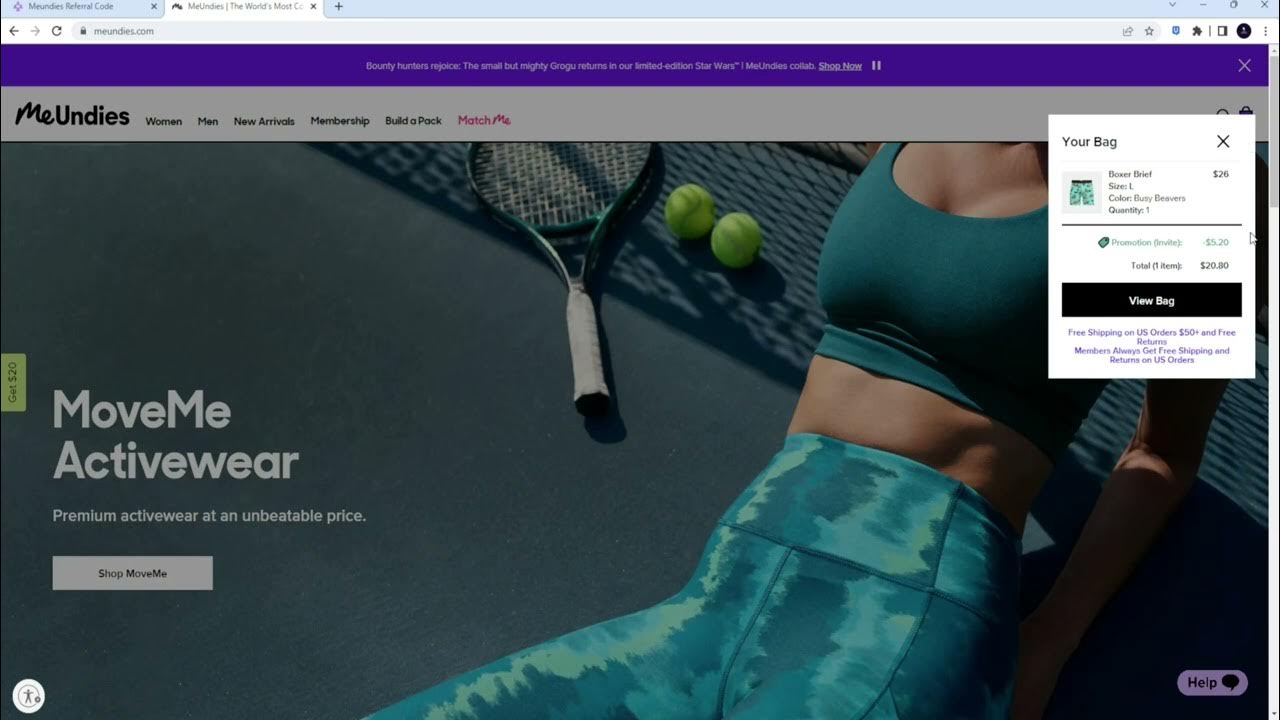The width and height of the screenshot is (1280, 720).
Task: Click Members Always Get Free Shipping text
Action: click(x=1152, y=355)
